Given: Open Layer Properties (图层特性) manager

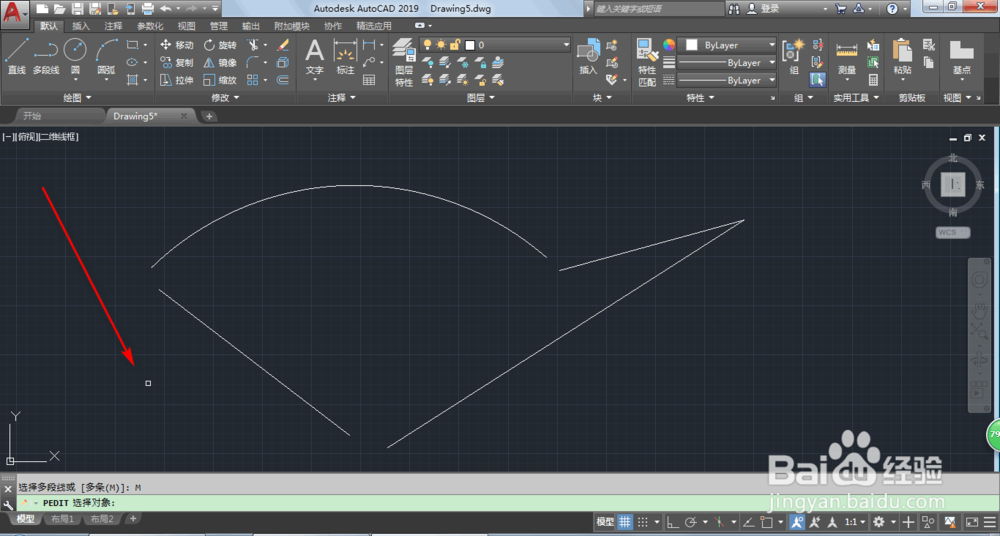Looking at the screenshot, I should tap(404, 62).
